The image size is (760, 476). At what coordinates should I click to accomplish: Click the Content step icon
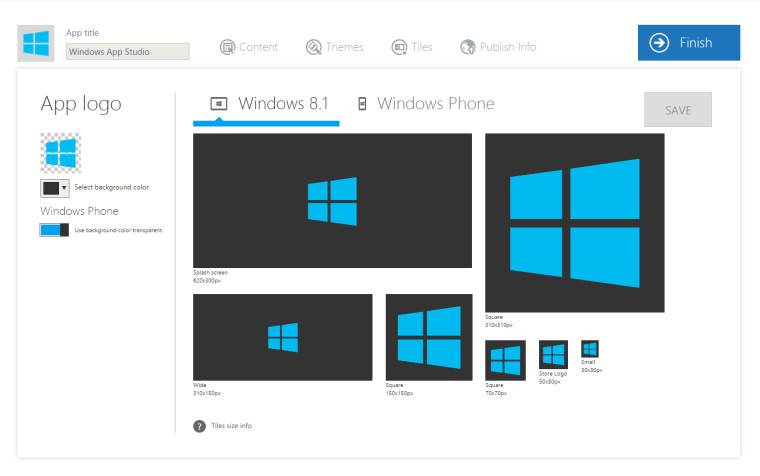tap(227, 47)
